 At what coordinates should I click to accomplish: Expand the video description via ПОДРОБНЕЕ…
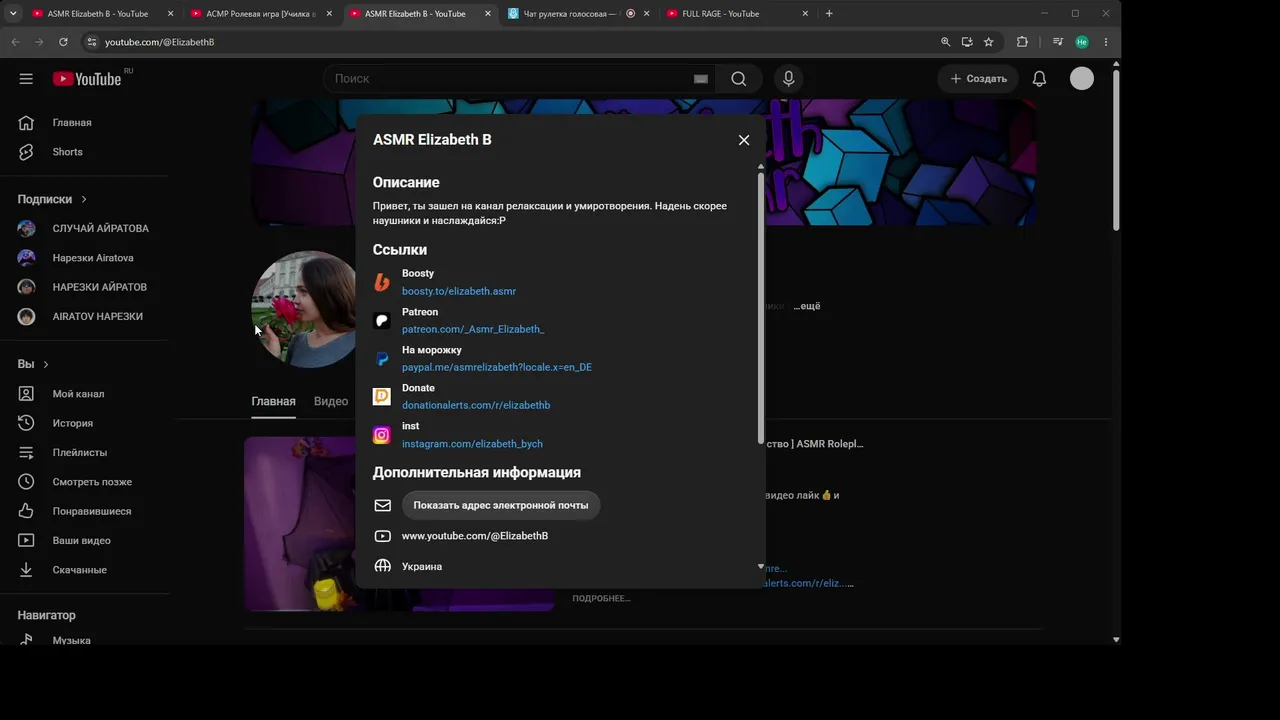[x=601, y=598]
